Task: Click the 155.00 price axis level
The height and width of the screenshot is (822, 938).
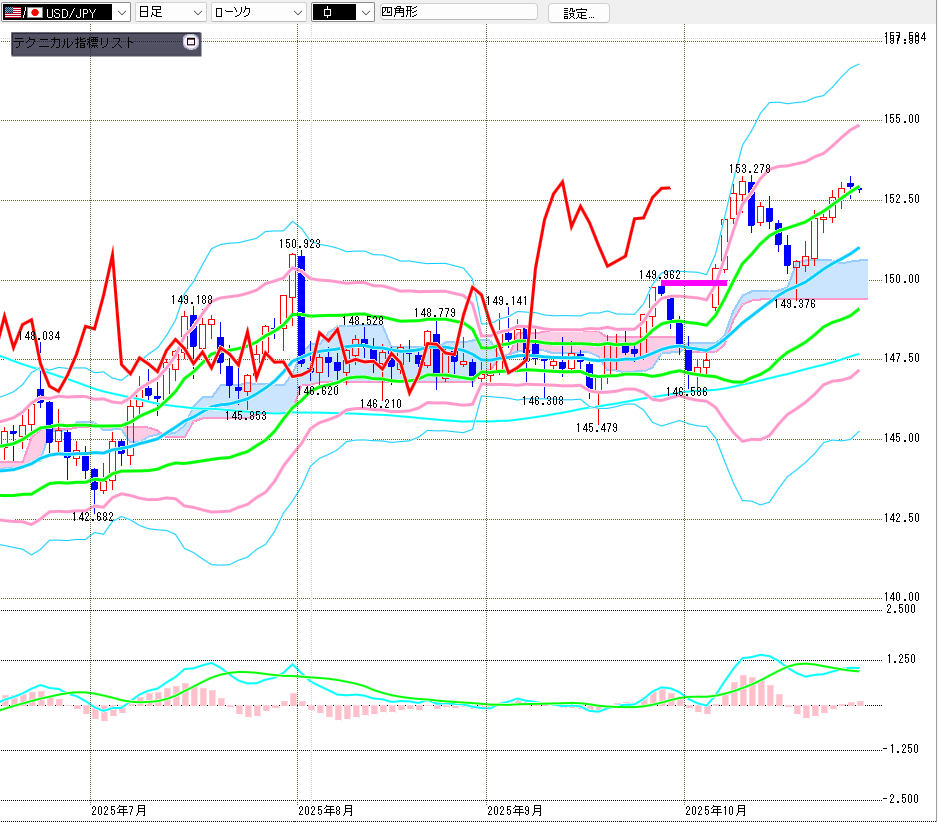Action: 901,119
